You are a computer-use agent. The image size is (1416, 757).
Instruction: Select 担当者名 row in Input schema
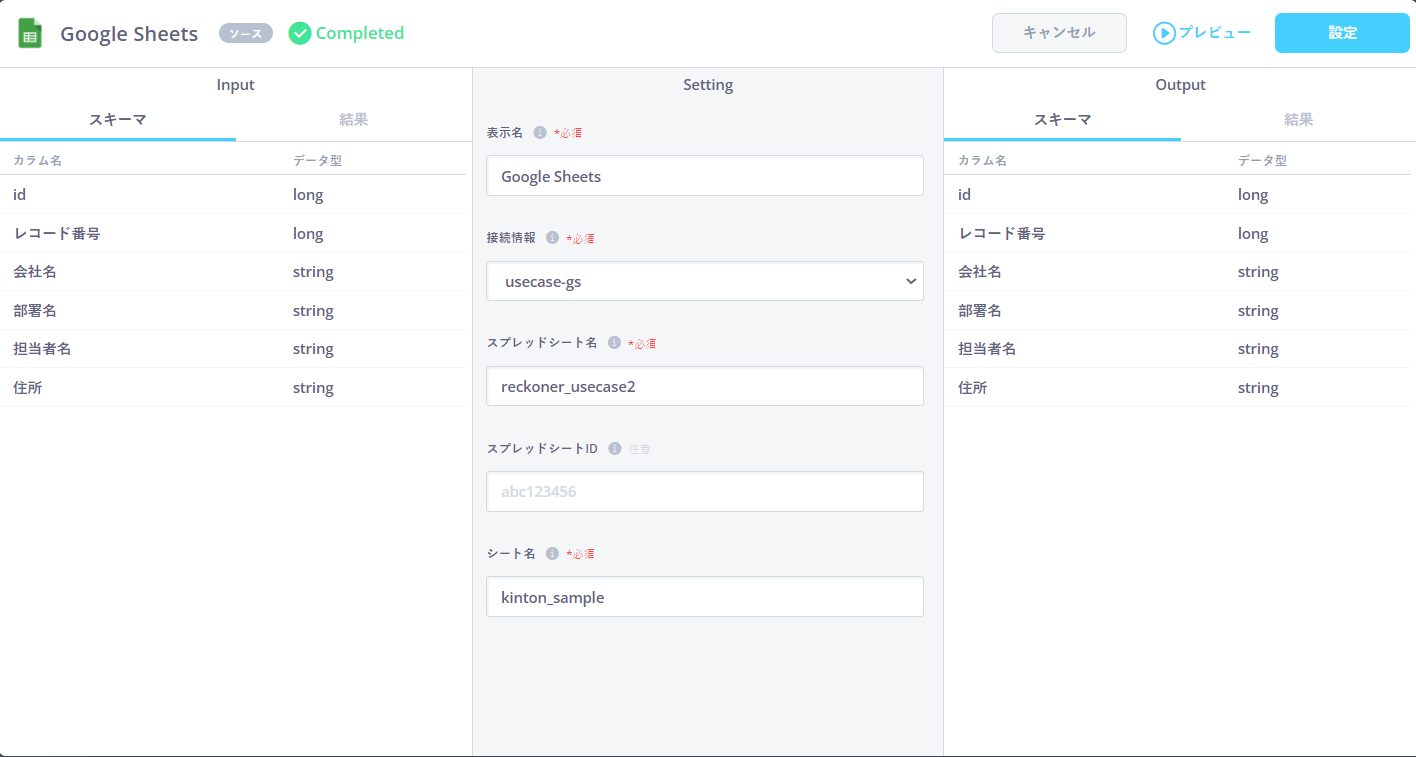(233, 349)
